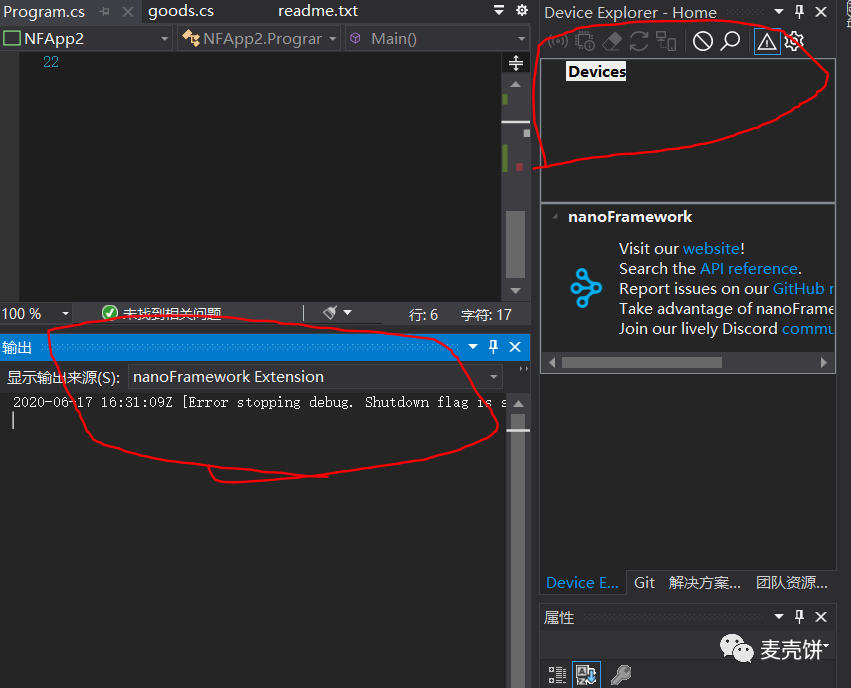Open the 输出 panel window options dropdown
Image resolution: width=851 pixels, height=688 pixels.
(x=473, y=347)
